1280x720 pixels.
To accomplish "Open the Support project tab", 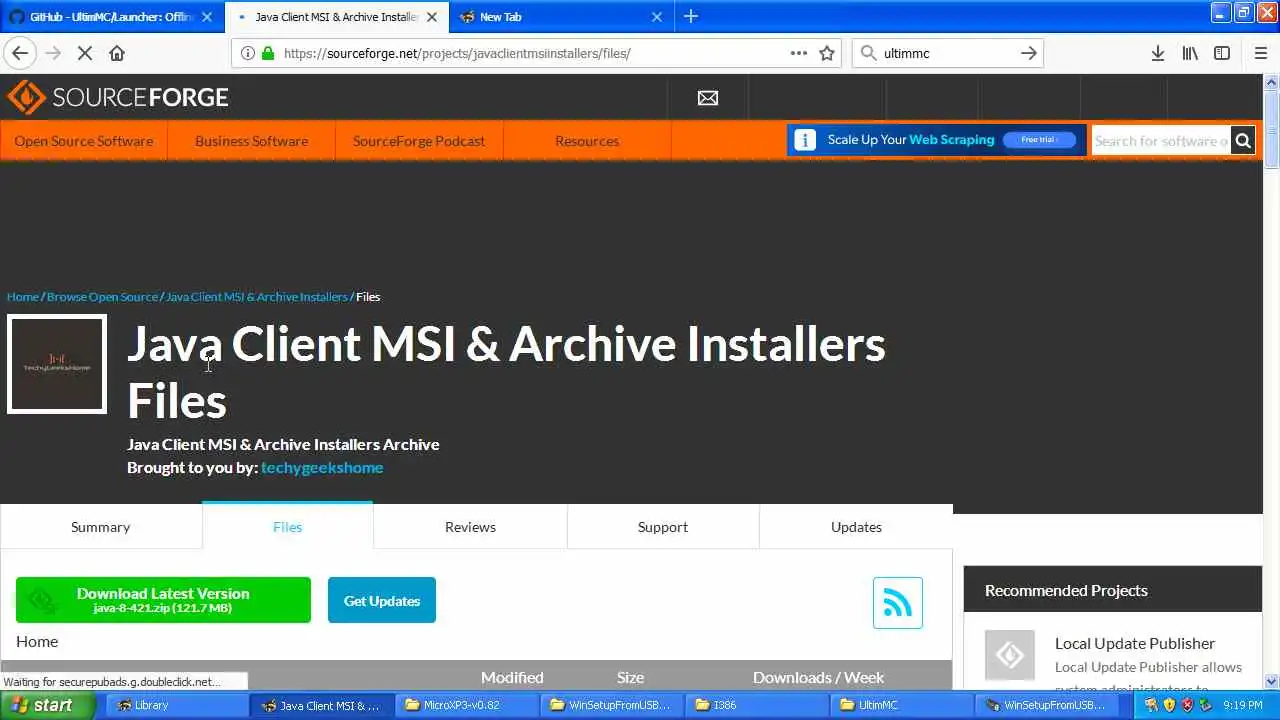I will [663, 527].
